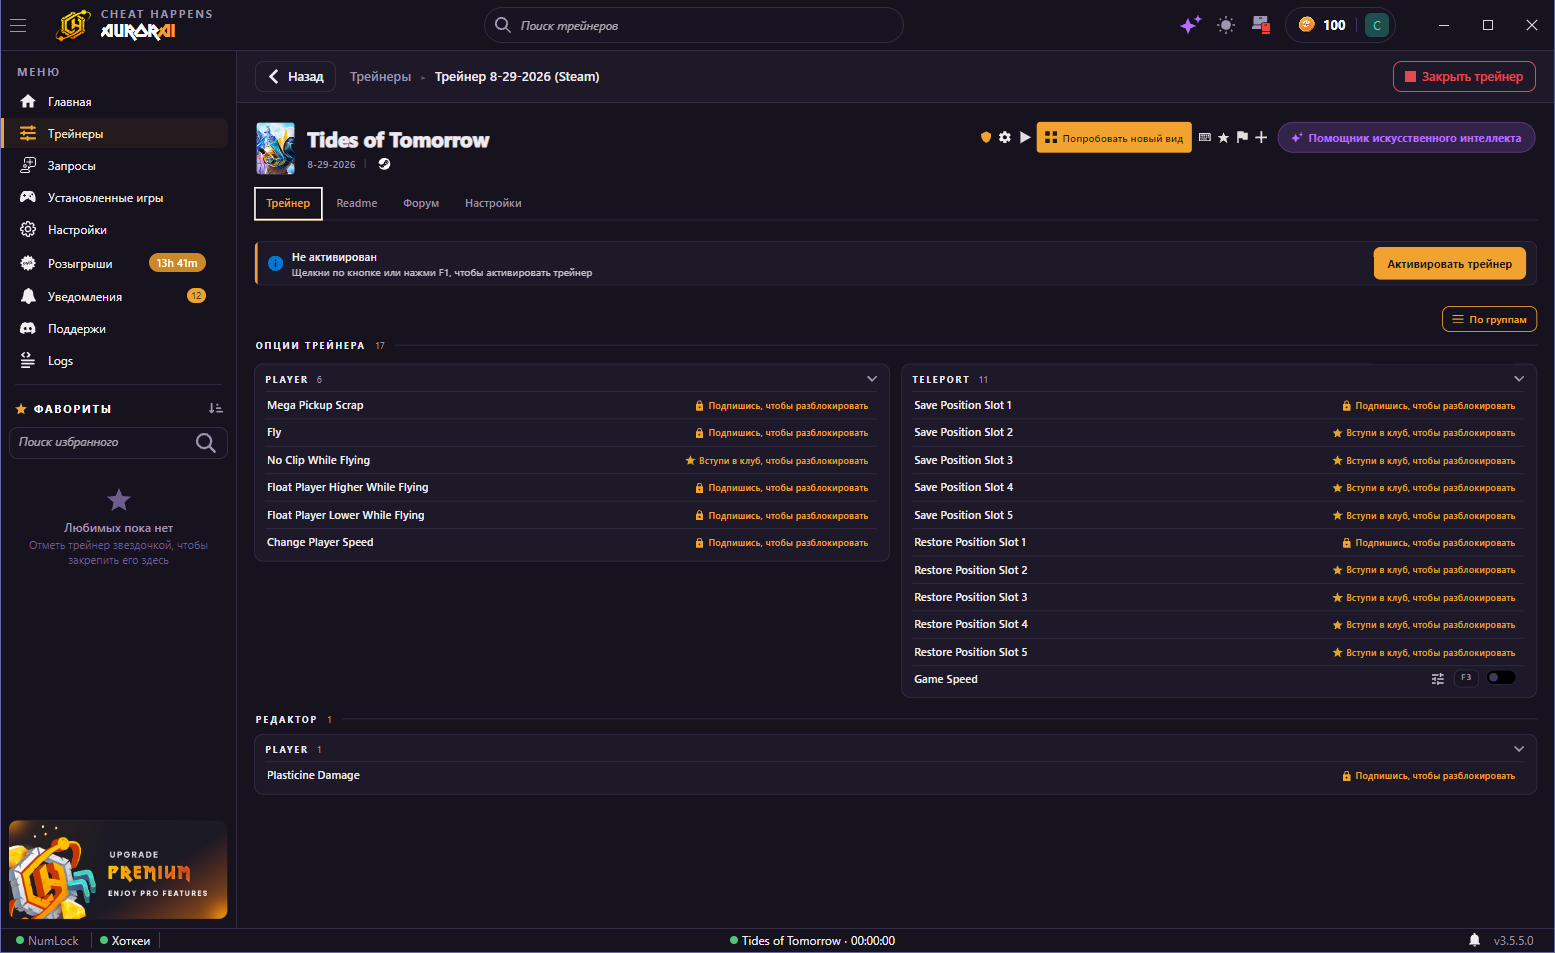1555x953 pixels.
Task: Click the subscribe-to-unlock link for Plasticine Damage
Action: point(1429,776)
